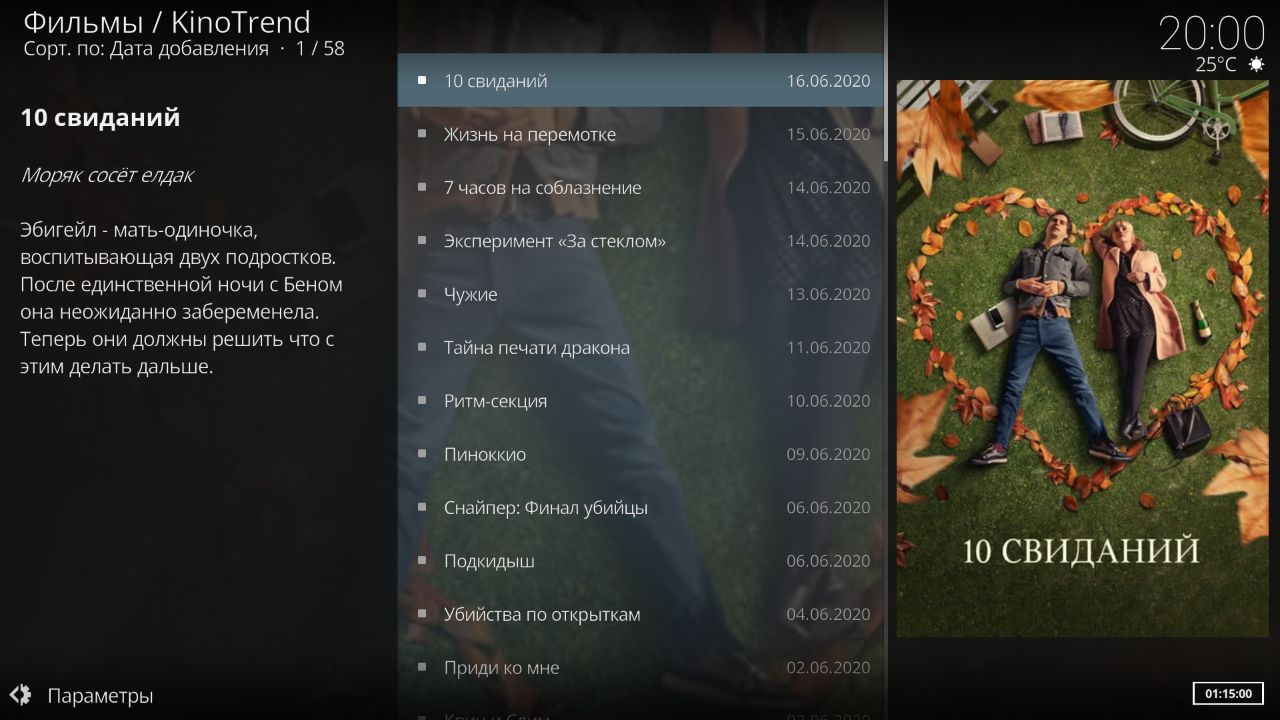Click the 10 свиданий poster thumbnail

tap(1082, 358)
